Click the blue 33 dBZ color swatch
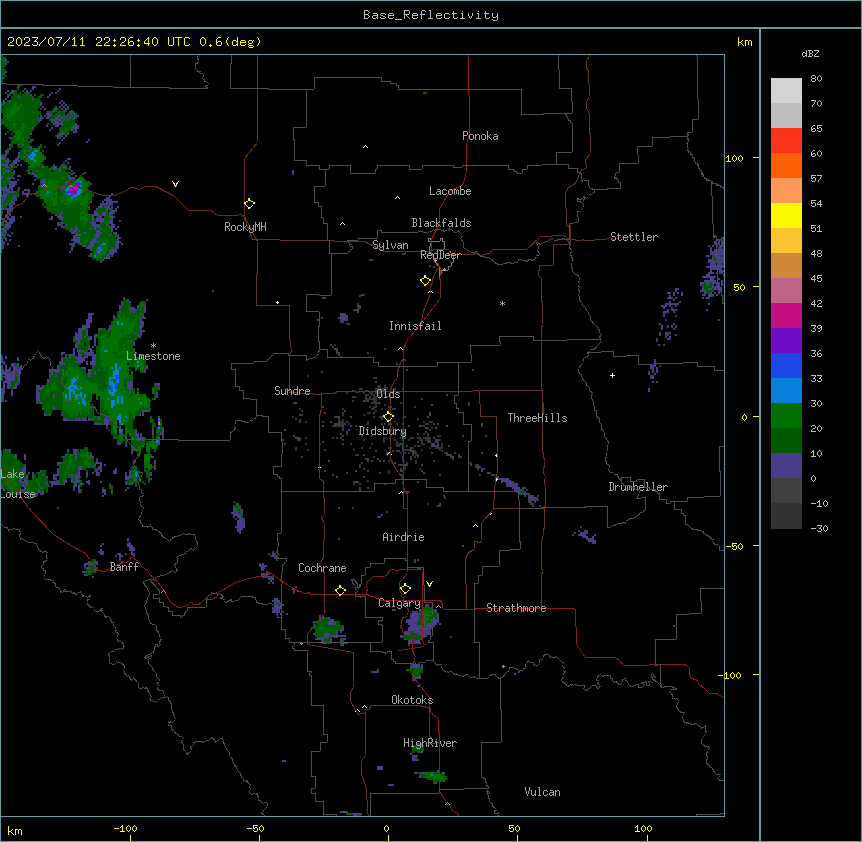Viewport: 862px width, 842px height. click(786, 365)
